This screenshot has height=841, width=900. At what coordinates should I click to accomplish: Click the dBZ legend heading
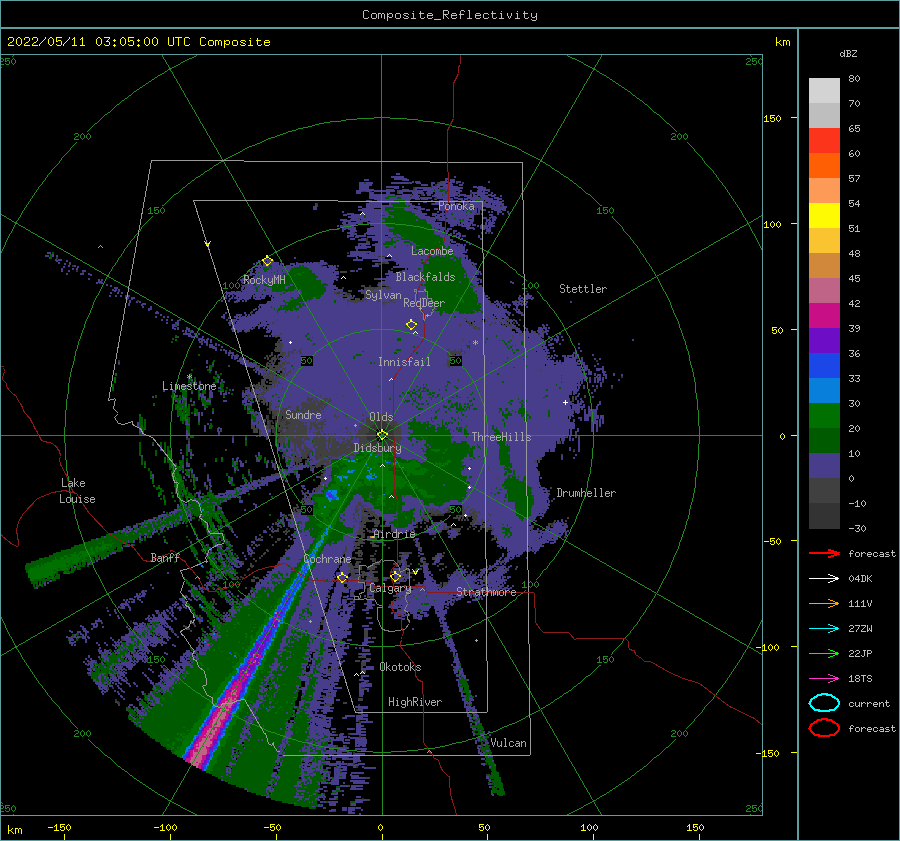click(848, 53)
